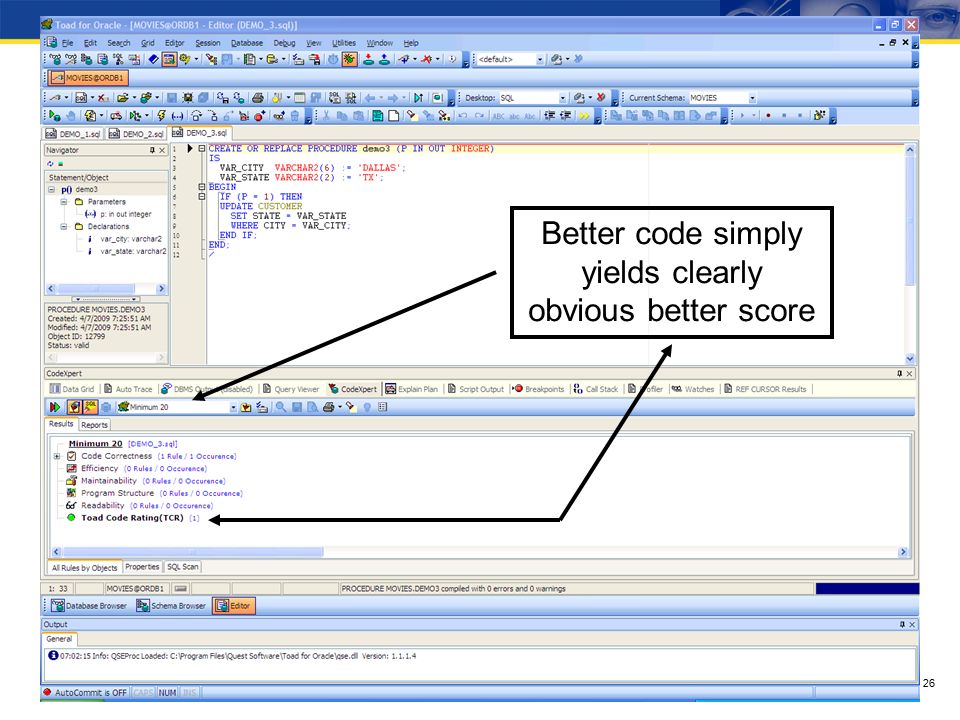This screenshot has width=960, height=720.
Task: Switch to the SQL Scan tab
Action: point(182,567)
